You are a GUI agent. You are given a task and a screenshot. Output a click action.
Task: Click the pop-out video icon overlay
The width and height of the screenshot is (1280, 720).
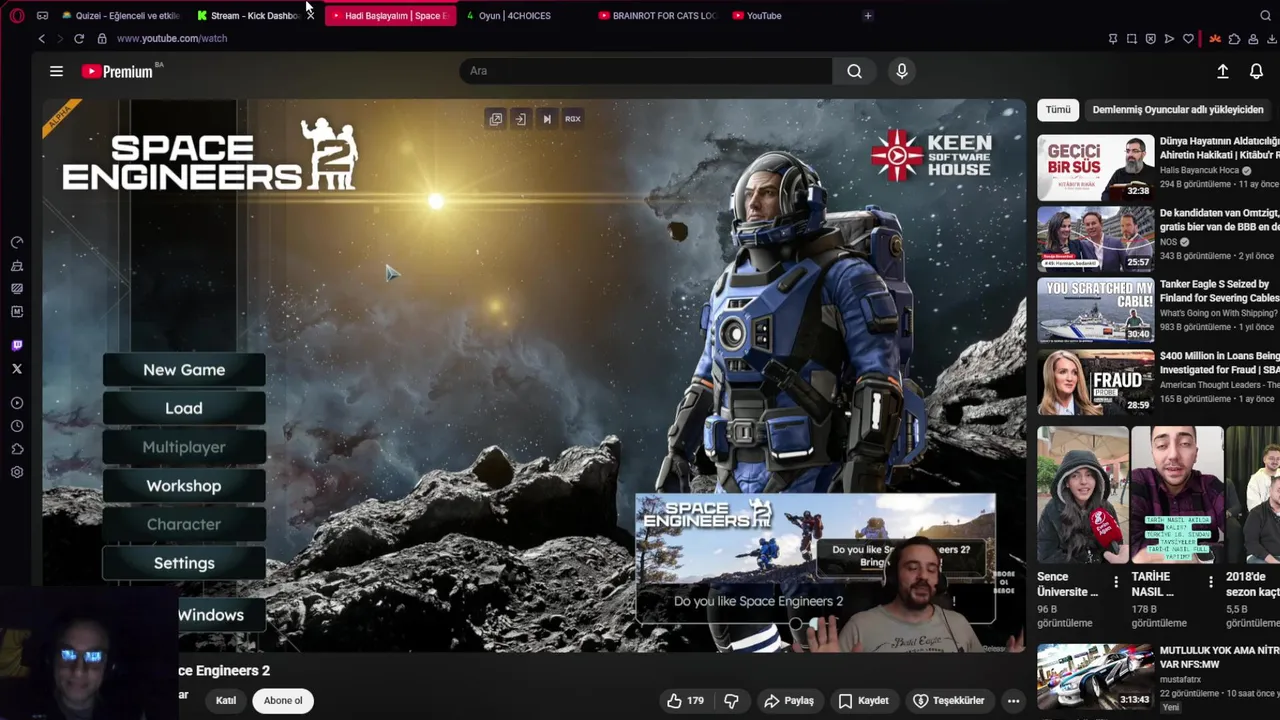495,119
